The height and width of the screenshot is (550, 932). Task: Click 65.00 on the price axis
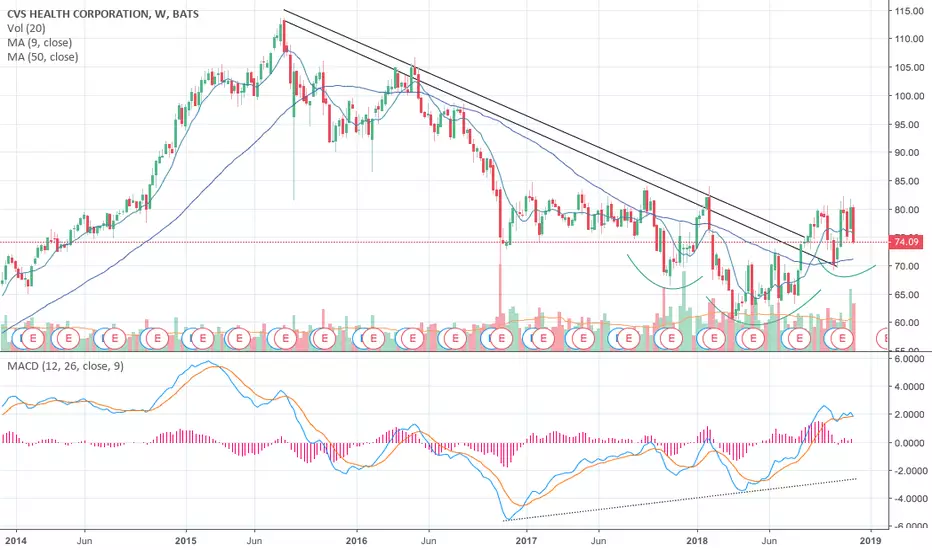pos(909,295)
